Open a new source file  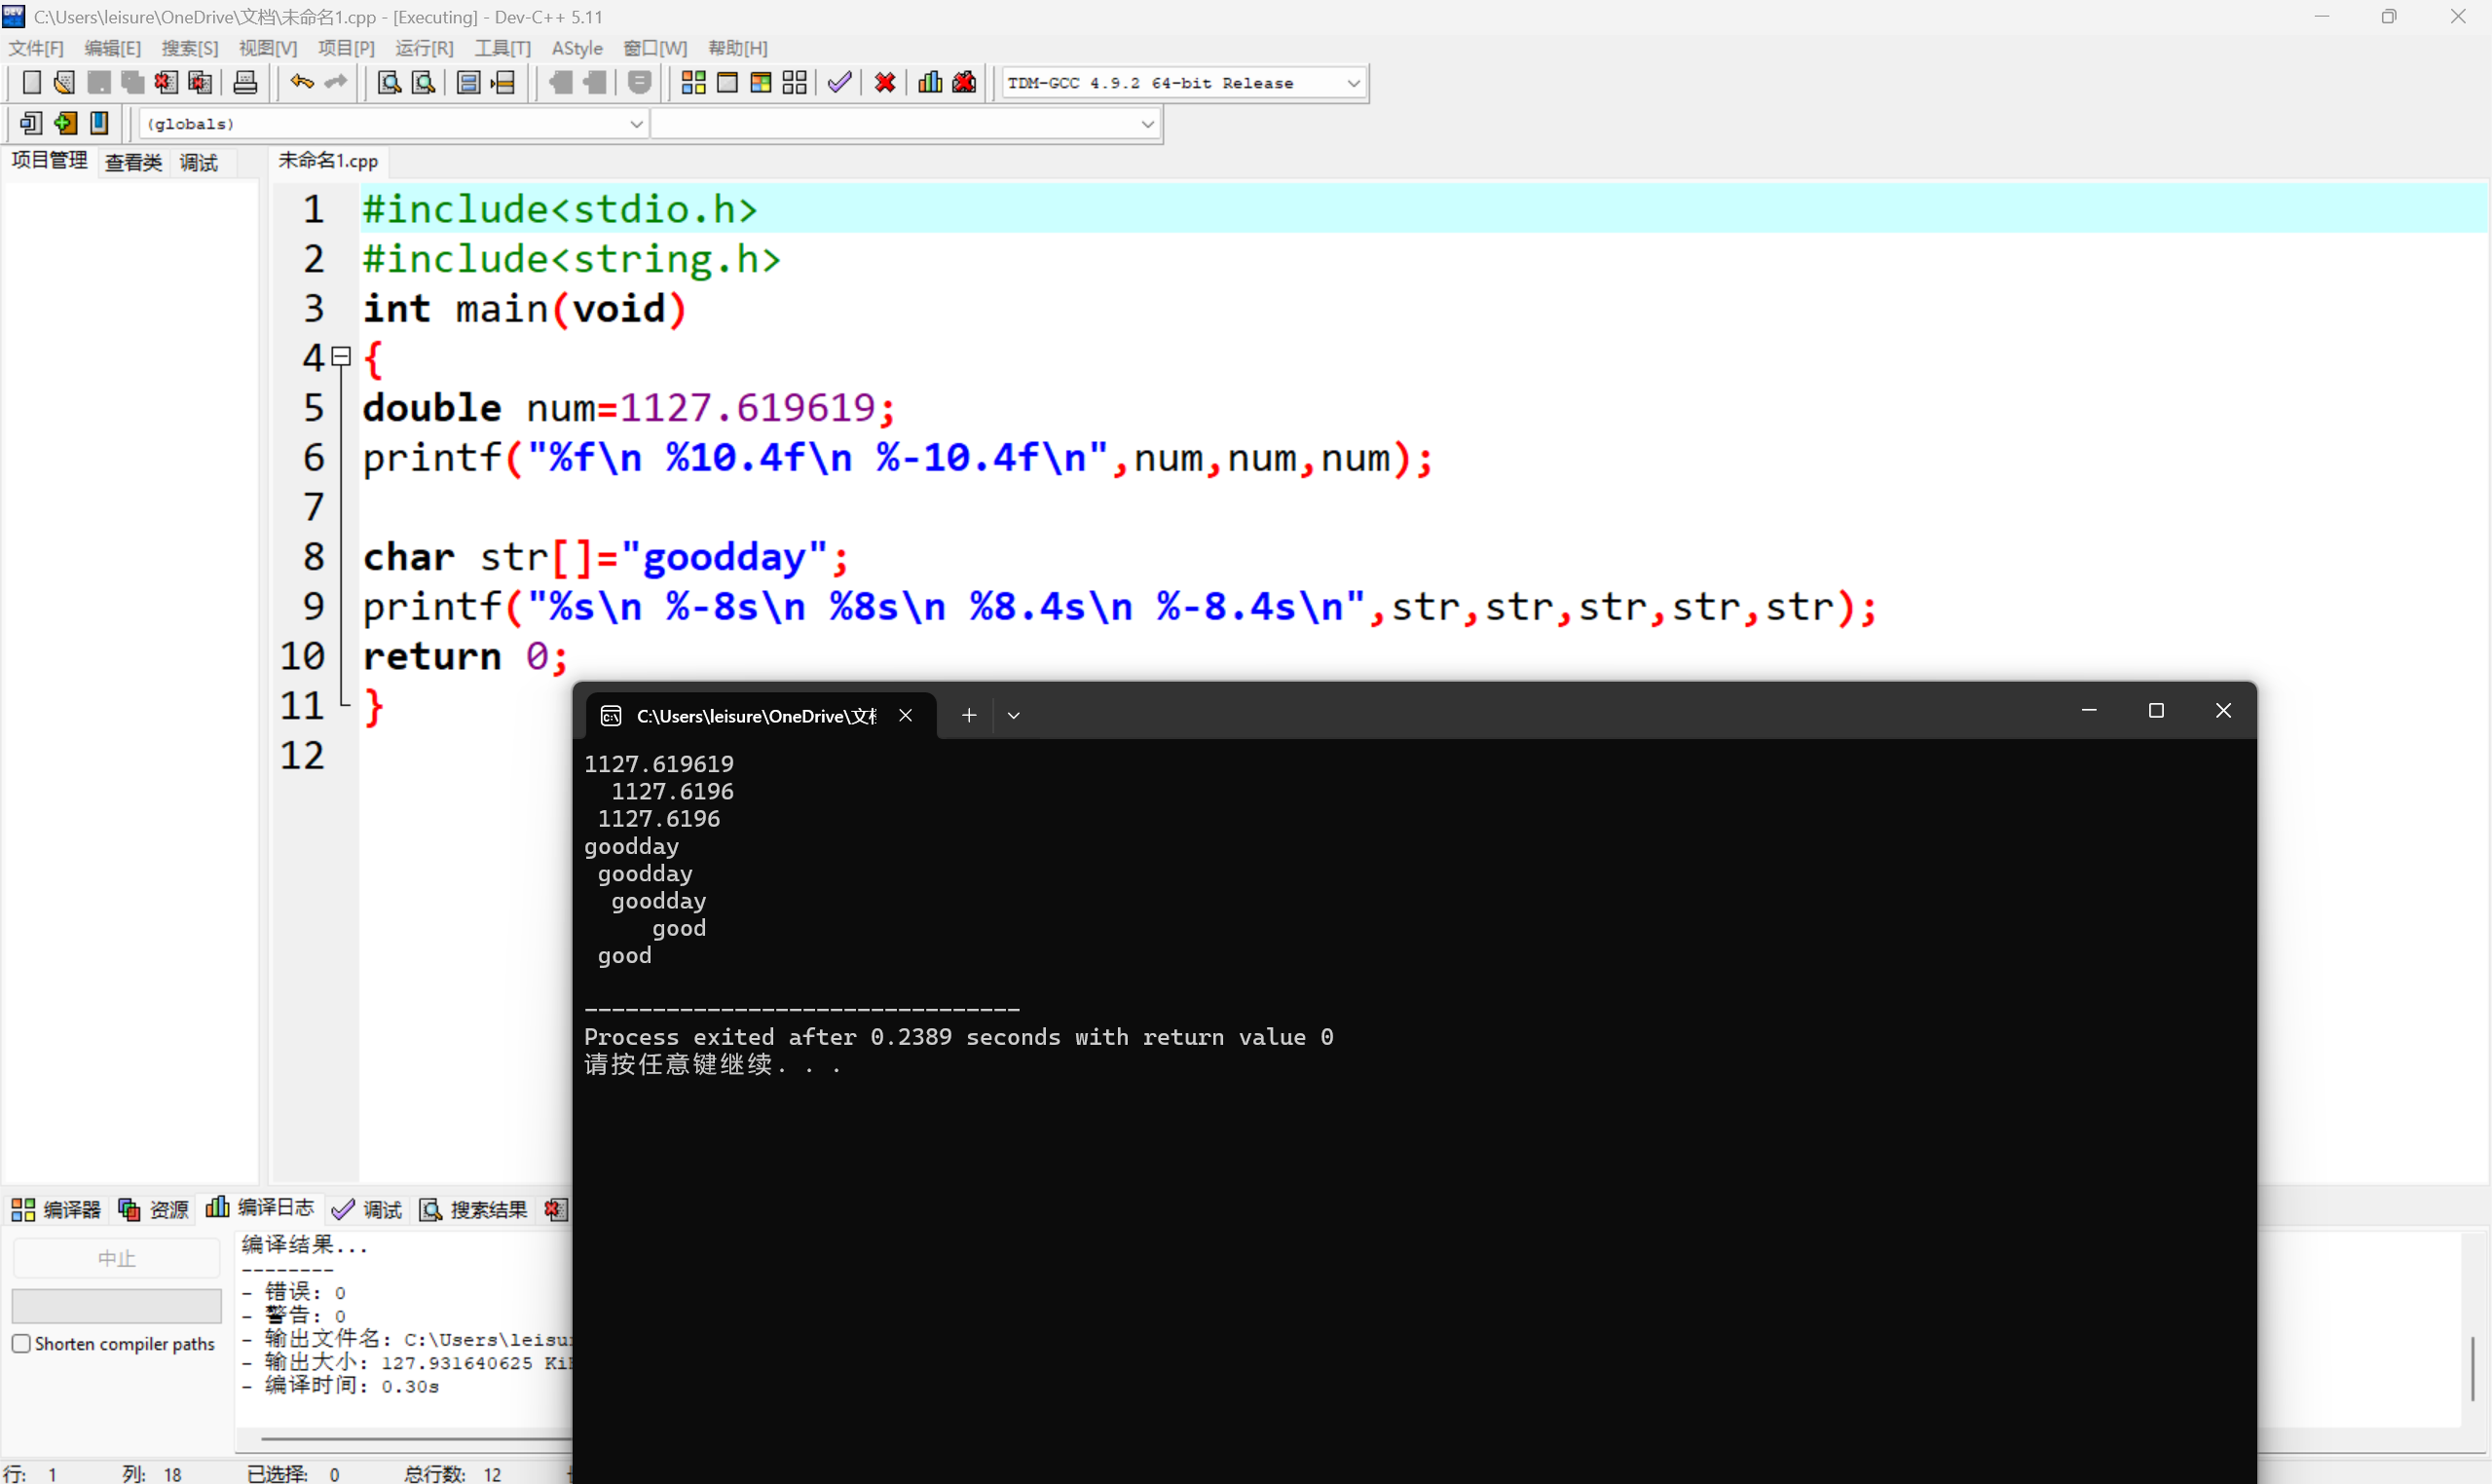(31, 82)
